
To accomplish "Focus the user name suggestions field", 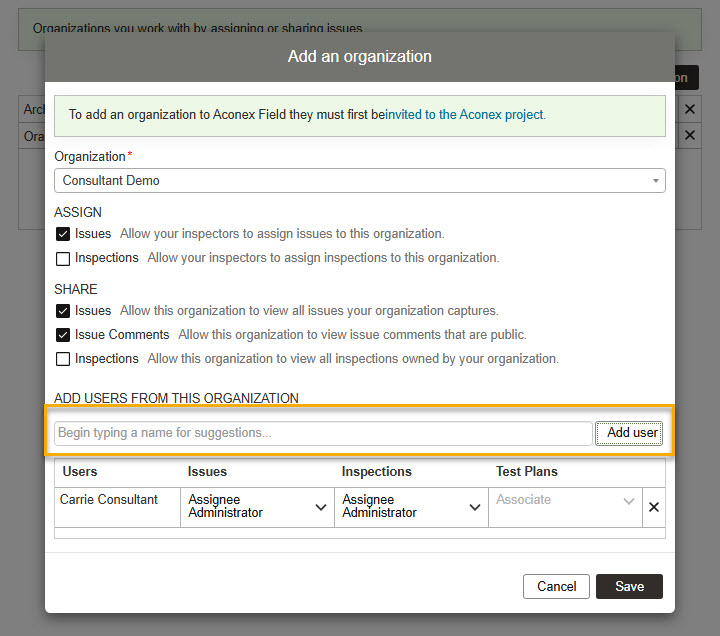I will [x=322, y=433].
